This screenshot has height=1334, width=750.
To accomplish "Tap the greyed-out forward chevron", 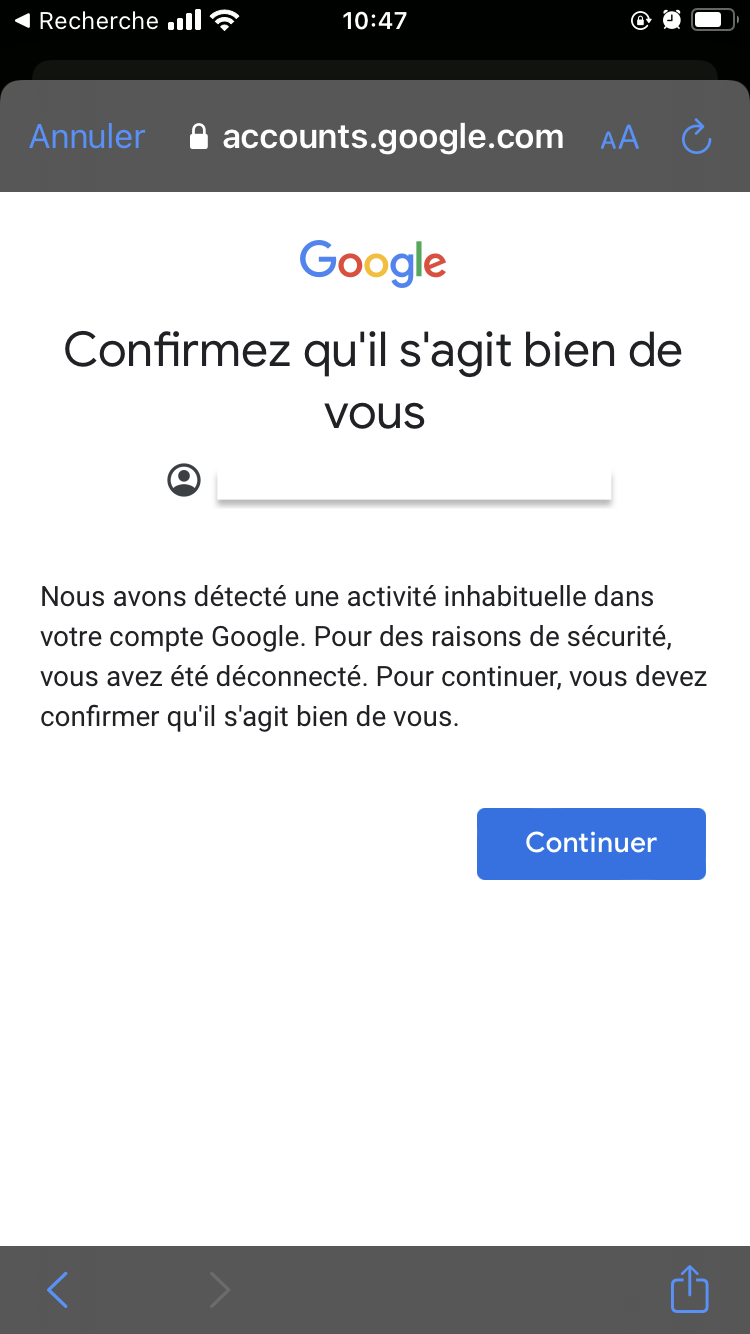I will [x=219, y=1290].
